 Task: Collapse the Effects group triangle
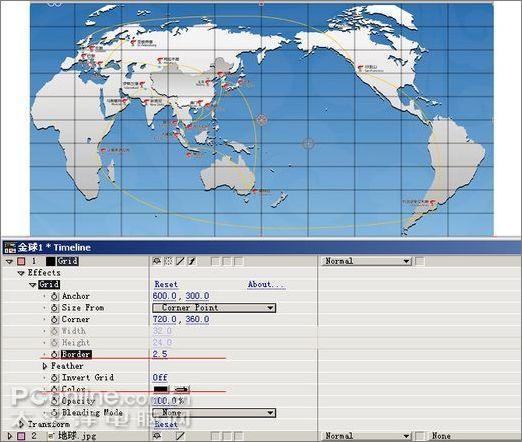[21, 273]
